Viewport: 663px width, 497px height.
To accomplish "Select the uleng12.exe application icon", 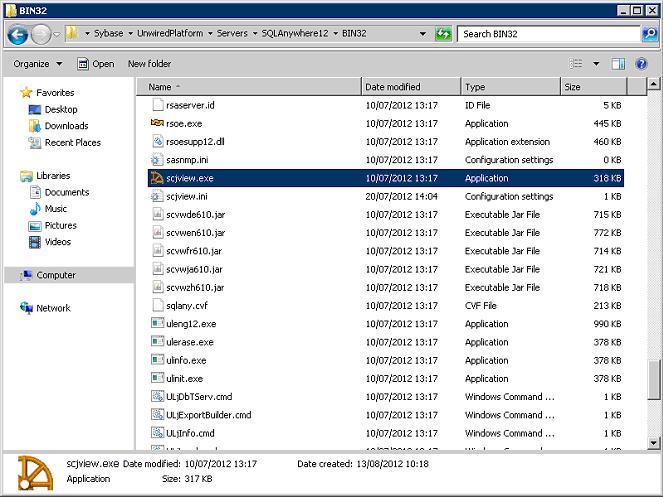I will coord(157,324).
